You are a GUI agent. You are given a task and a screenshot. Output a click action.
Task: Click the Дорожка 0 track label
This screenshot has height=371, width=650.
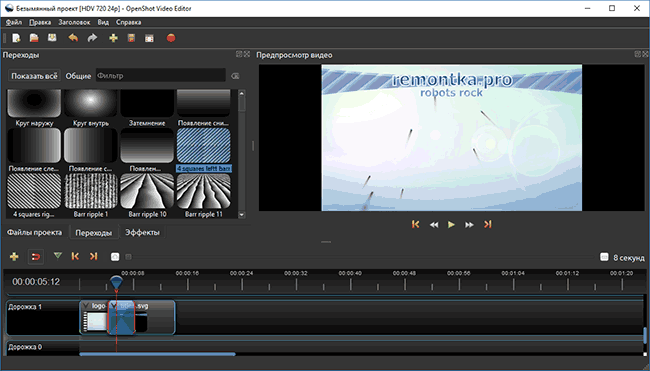[26, 347]
